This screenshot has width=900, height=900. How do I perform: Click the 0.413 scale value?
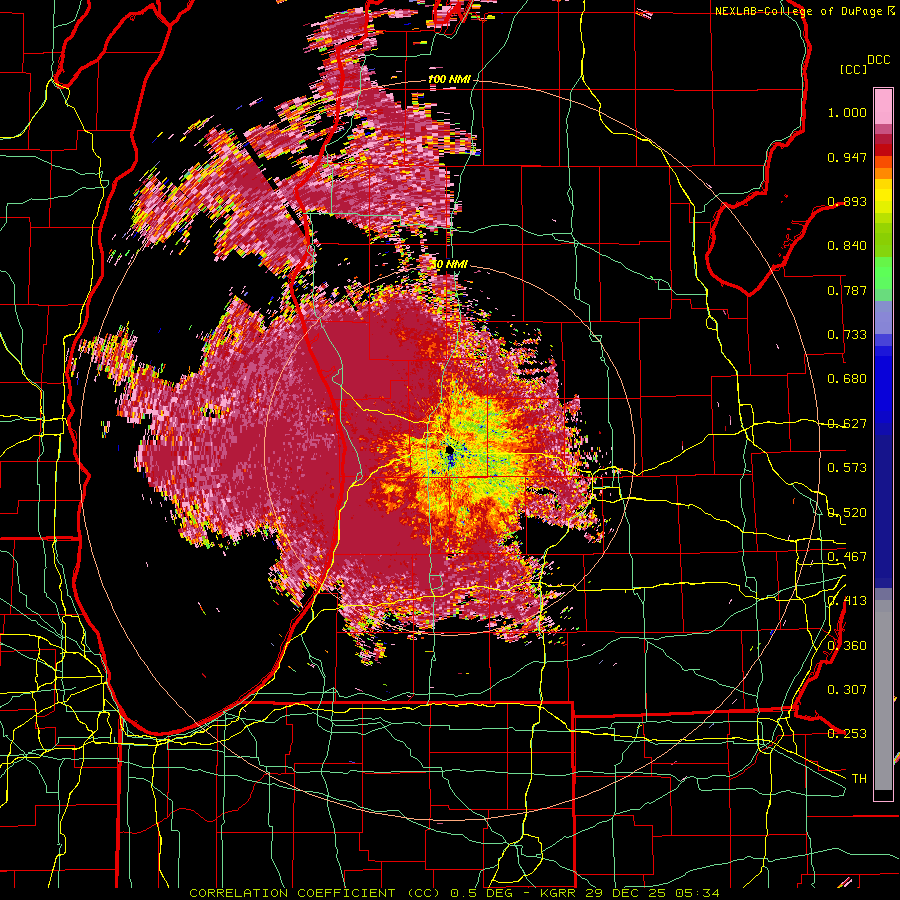[x=847, y=601]
